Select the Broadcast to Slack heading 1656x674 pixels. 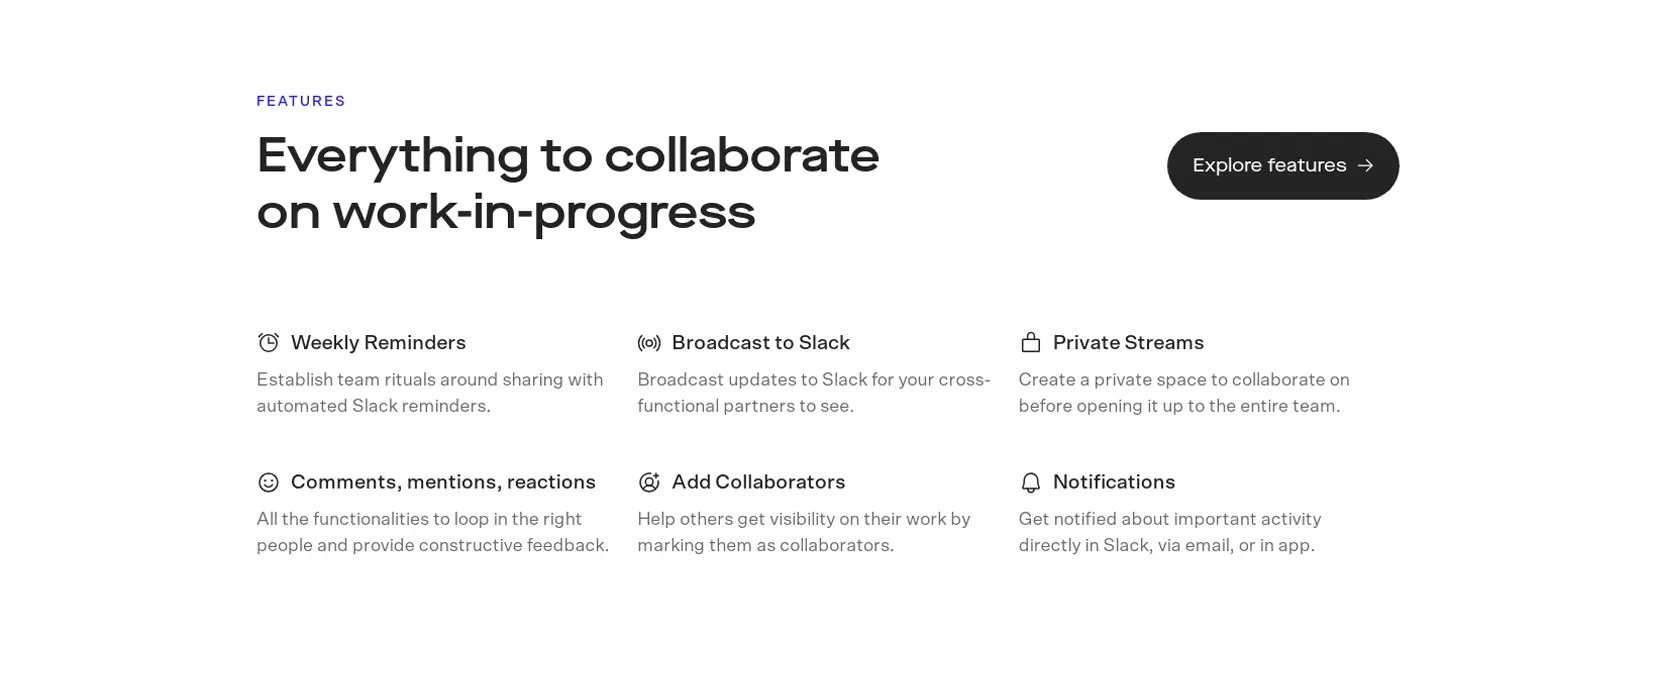pyautogui.click(x=760, y=343)
